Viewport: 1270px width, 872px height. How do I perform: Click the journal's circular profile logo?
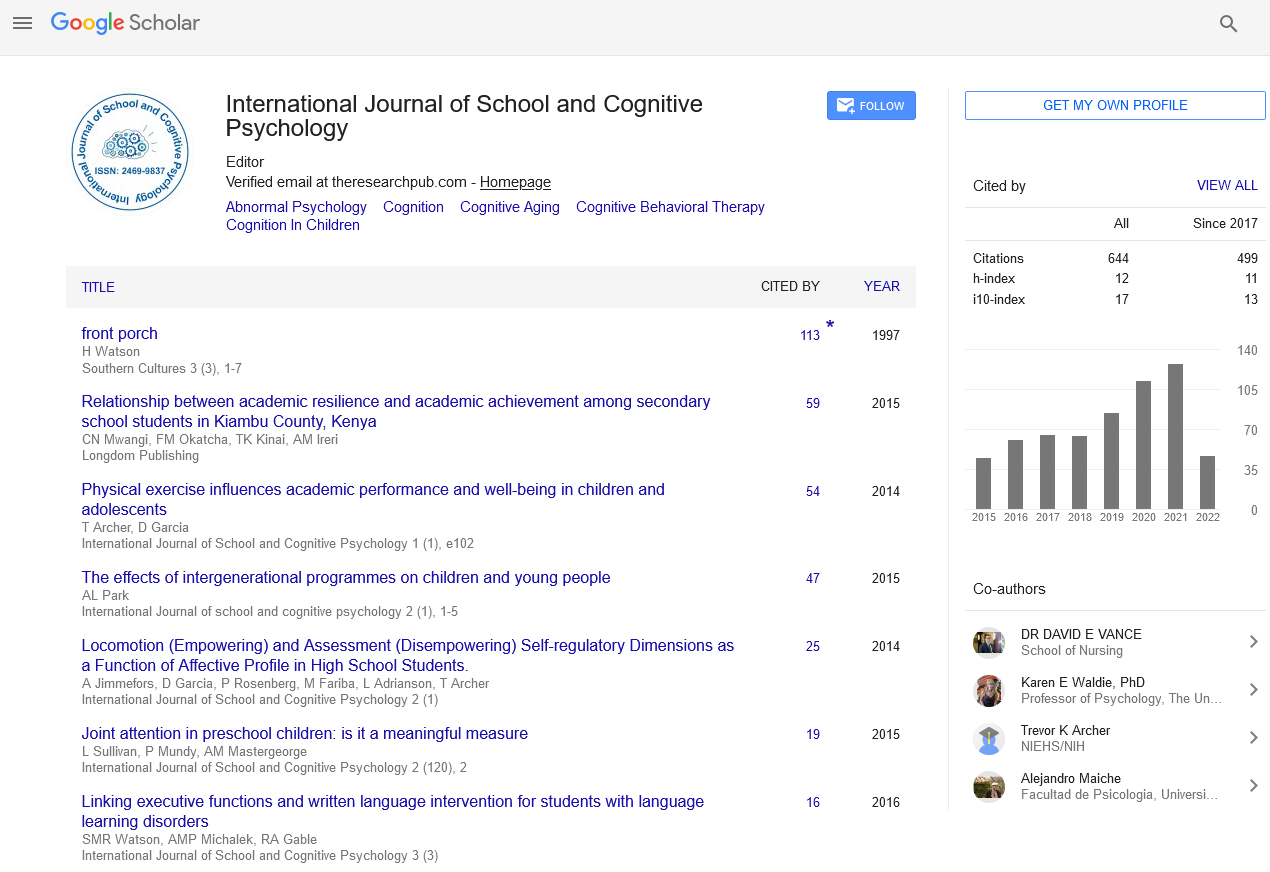[130, 152]
